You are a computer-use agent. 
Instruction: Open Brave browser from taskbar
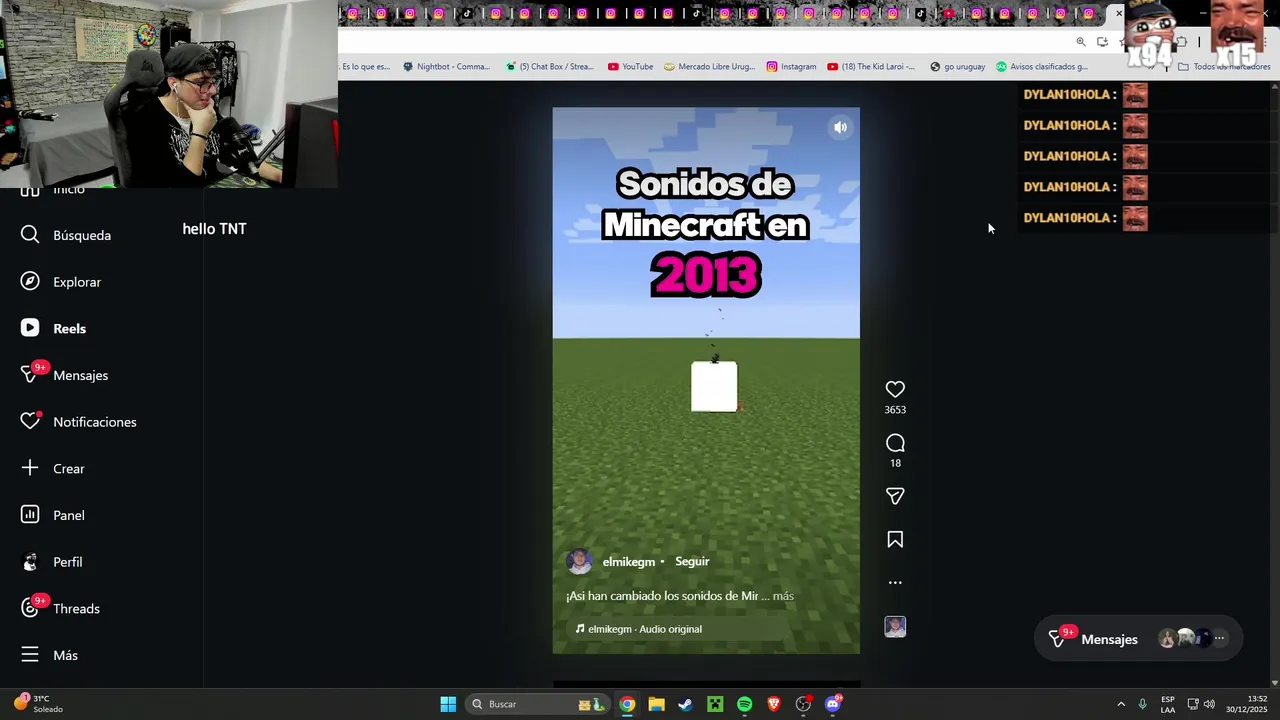(773, 704)
